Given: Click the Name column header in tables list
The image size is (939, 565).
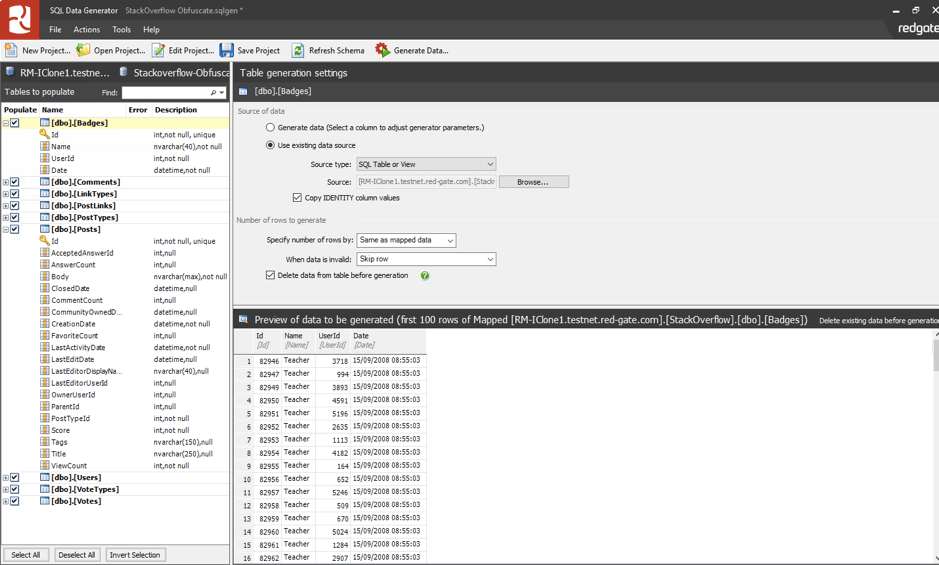Looking at the screenshot, I should [x=83, y=110].
